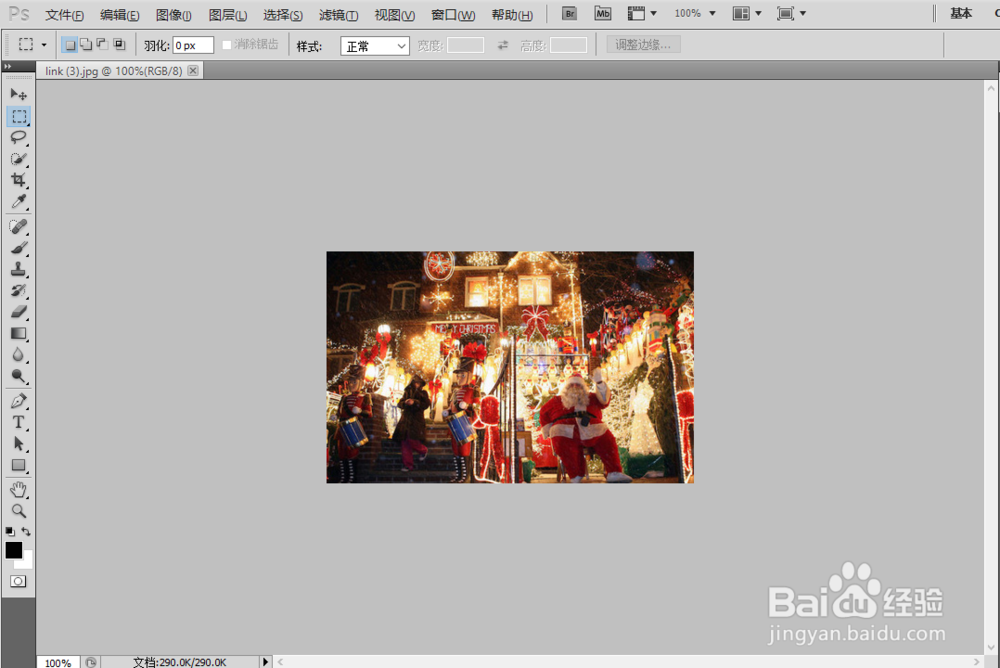The height and width of the screenshot is (668, 1000).
Task: Select the Eyedropper tool
Action: pos(18,202)
